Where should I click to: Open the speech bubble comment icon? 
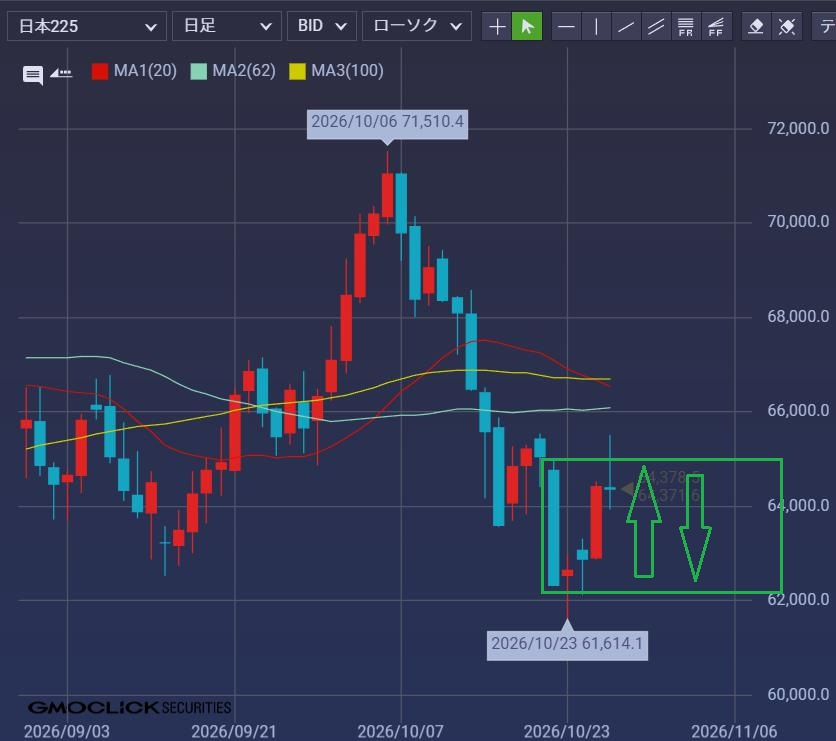[33, 75]
